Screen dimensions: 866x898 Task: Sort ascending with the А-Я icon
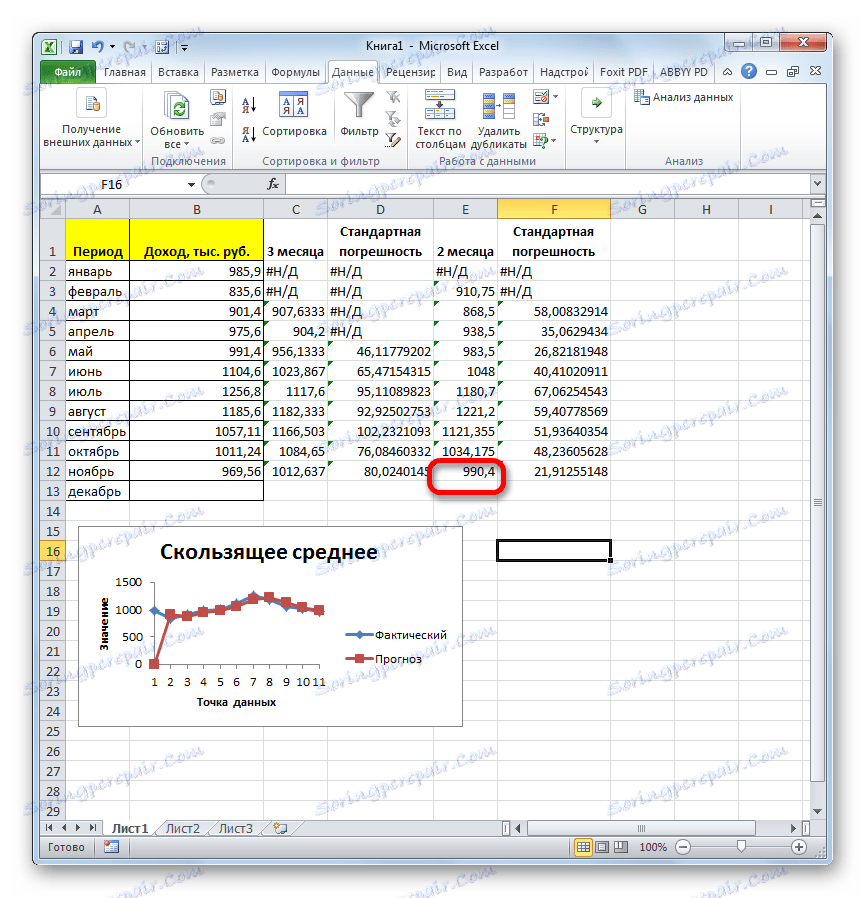(x=249, y=103)
